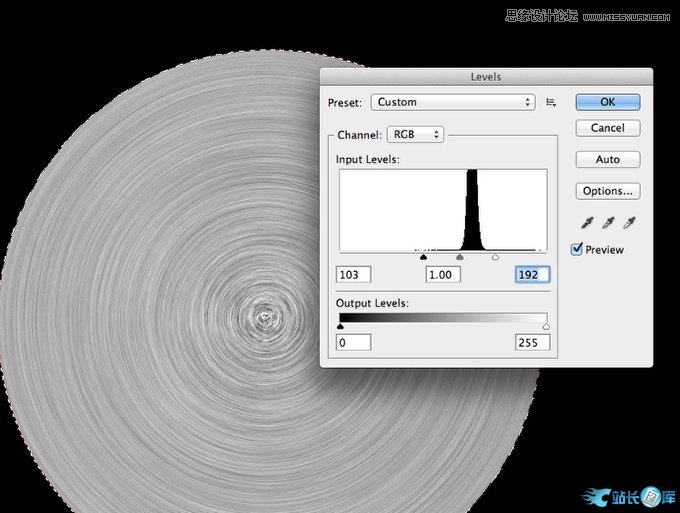The height and width of the screenshot is (513, 680).
Task: Toggle the Preview checkbox
Action: pyautogui.click(x=577, y=249)
